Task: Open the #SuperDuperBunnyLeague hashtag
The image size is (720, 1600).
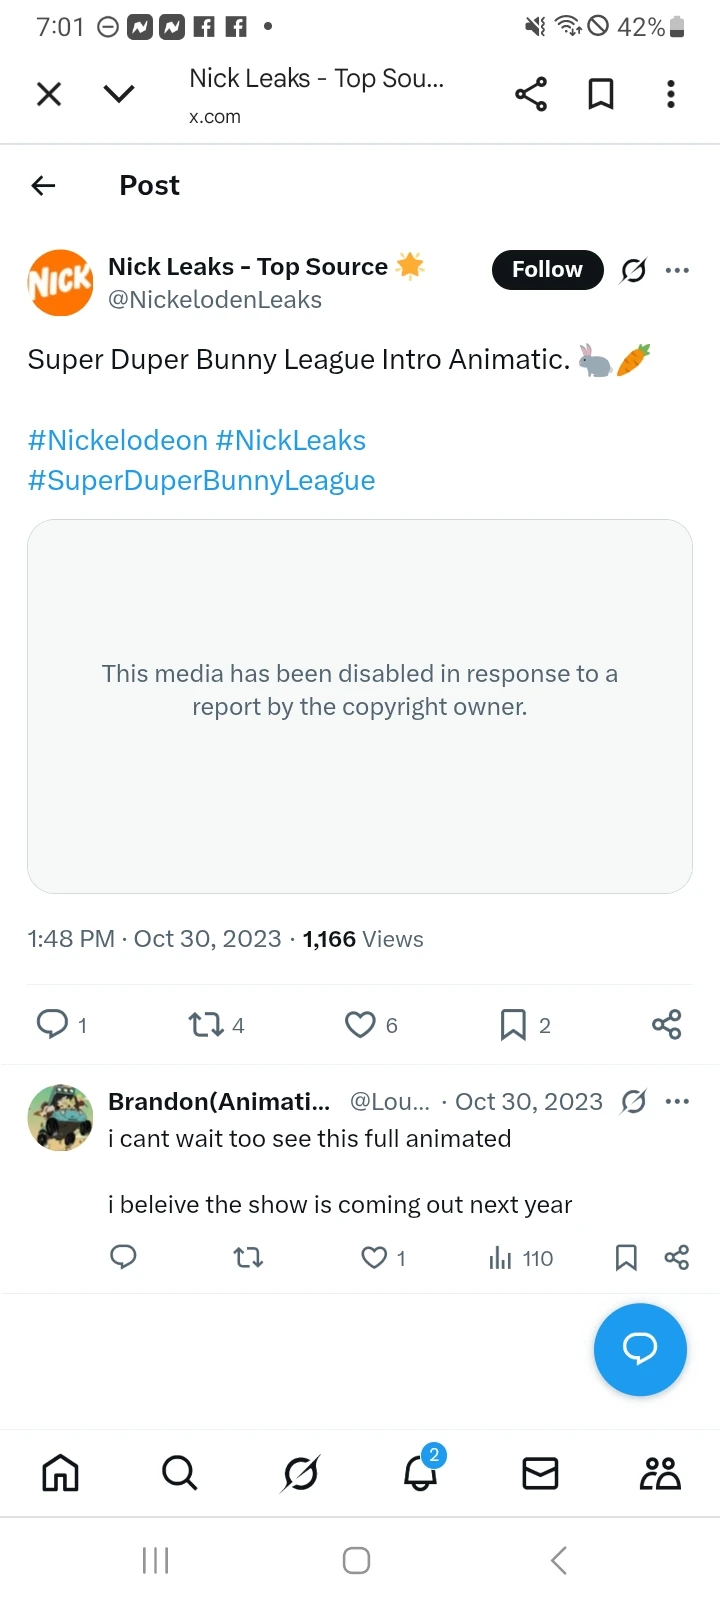Action: (202, 481)
